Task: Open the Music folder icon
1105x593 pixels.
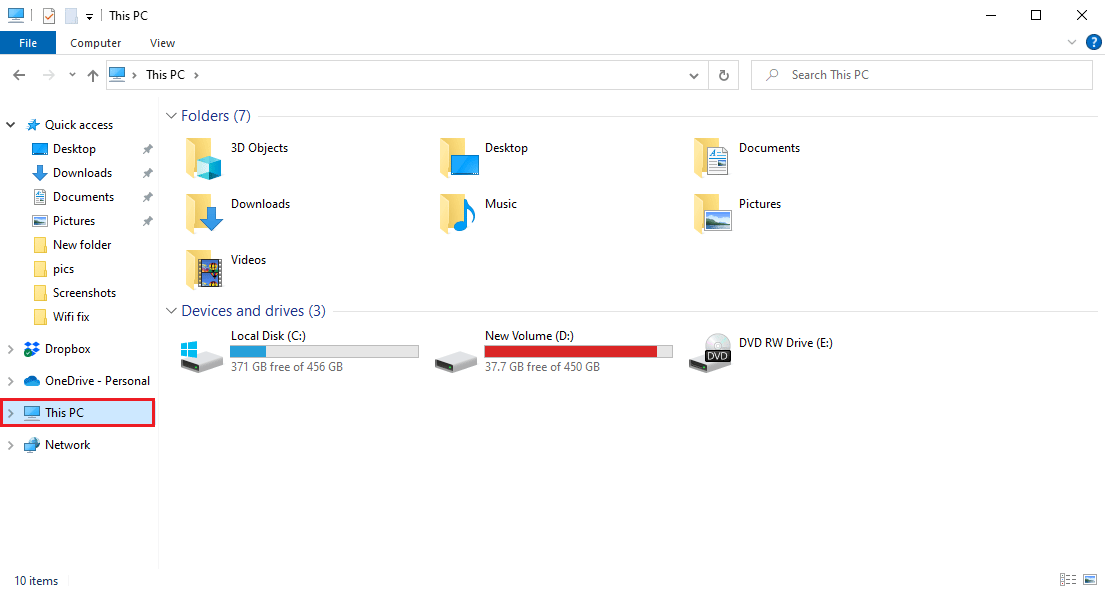Action: 457,213
